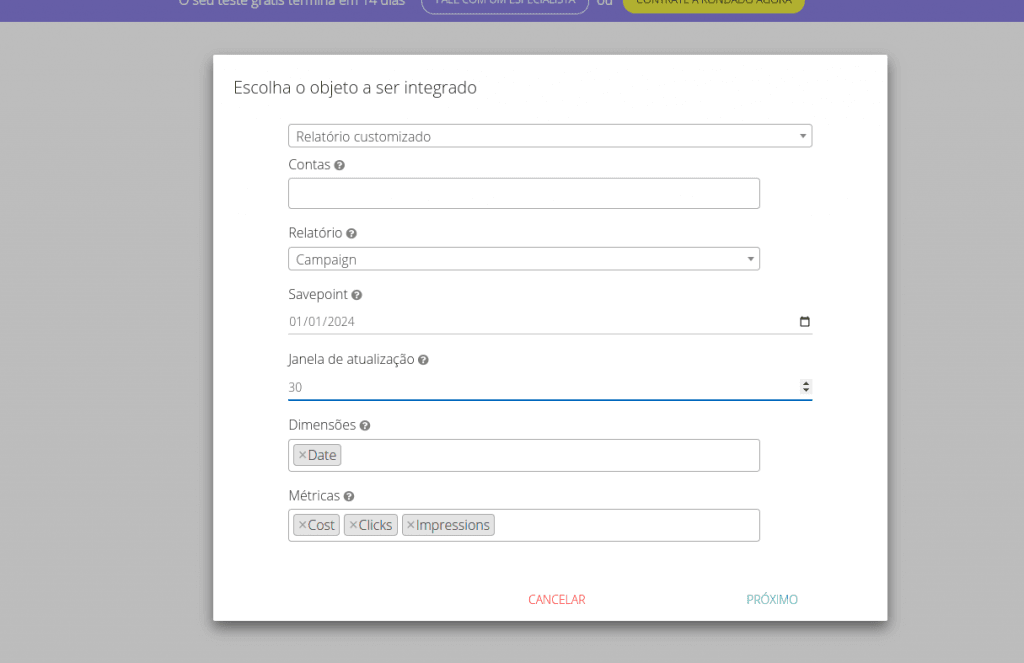Remove the Cost metric tag

coord(302,525)
